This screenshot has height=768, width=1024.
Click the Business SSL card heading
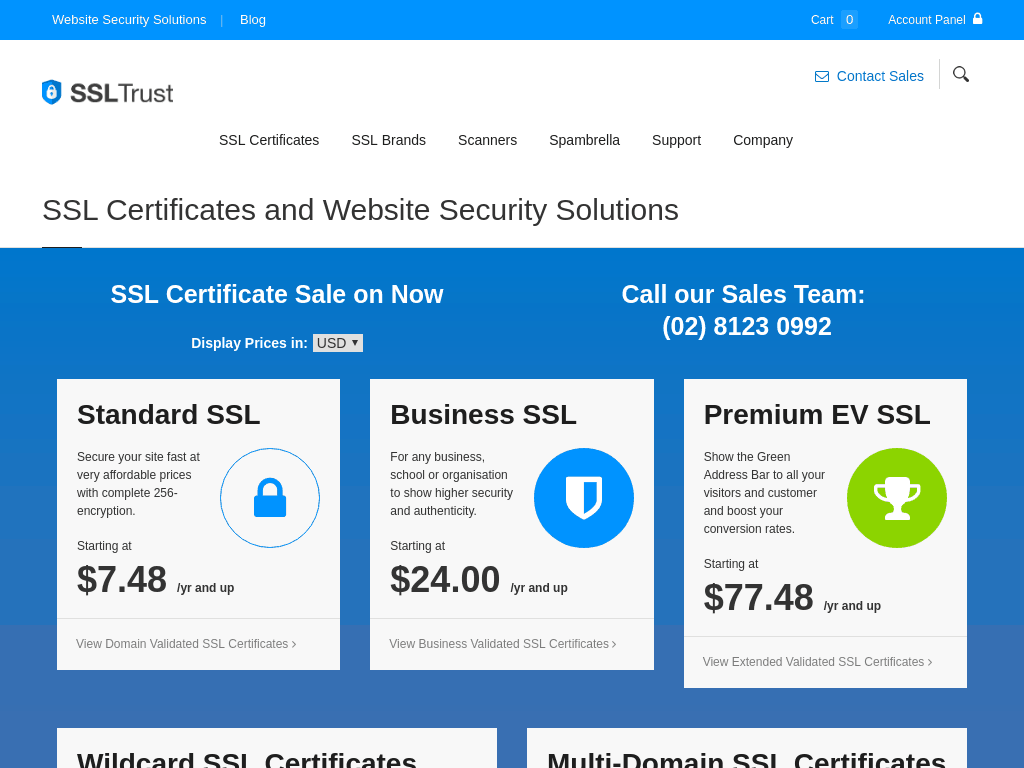[x=483, y=415]
